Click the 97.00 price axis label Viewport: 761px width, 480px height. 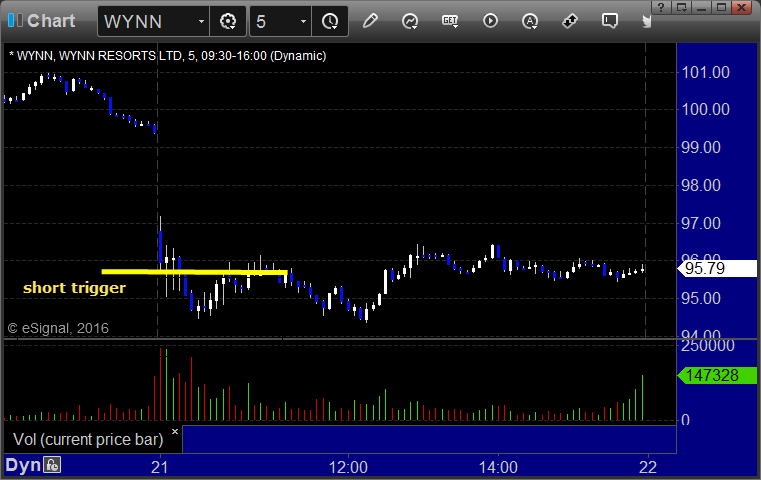pos(701,223)
